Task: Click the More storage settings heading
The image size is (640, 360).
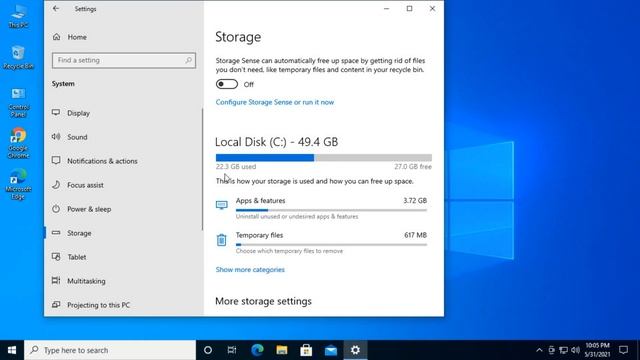Action: [263, 301]
